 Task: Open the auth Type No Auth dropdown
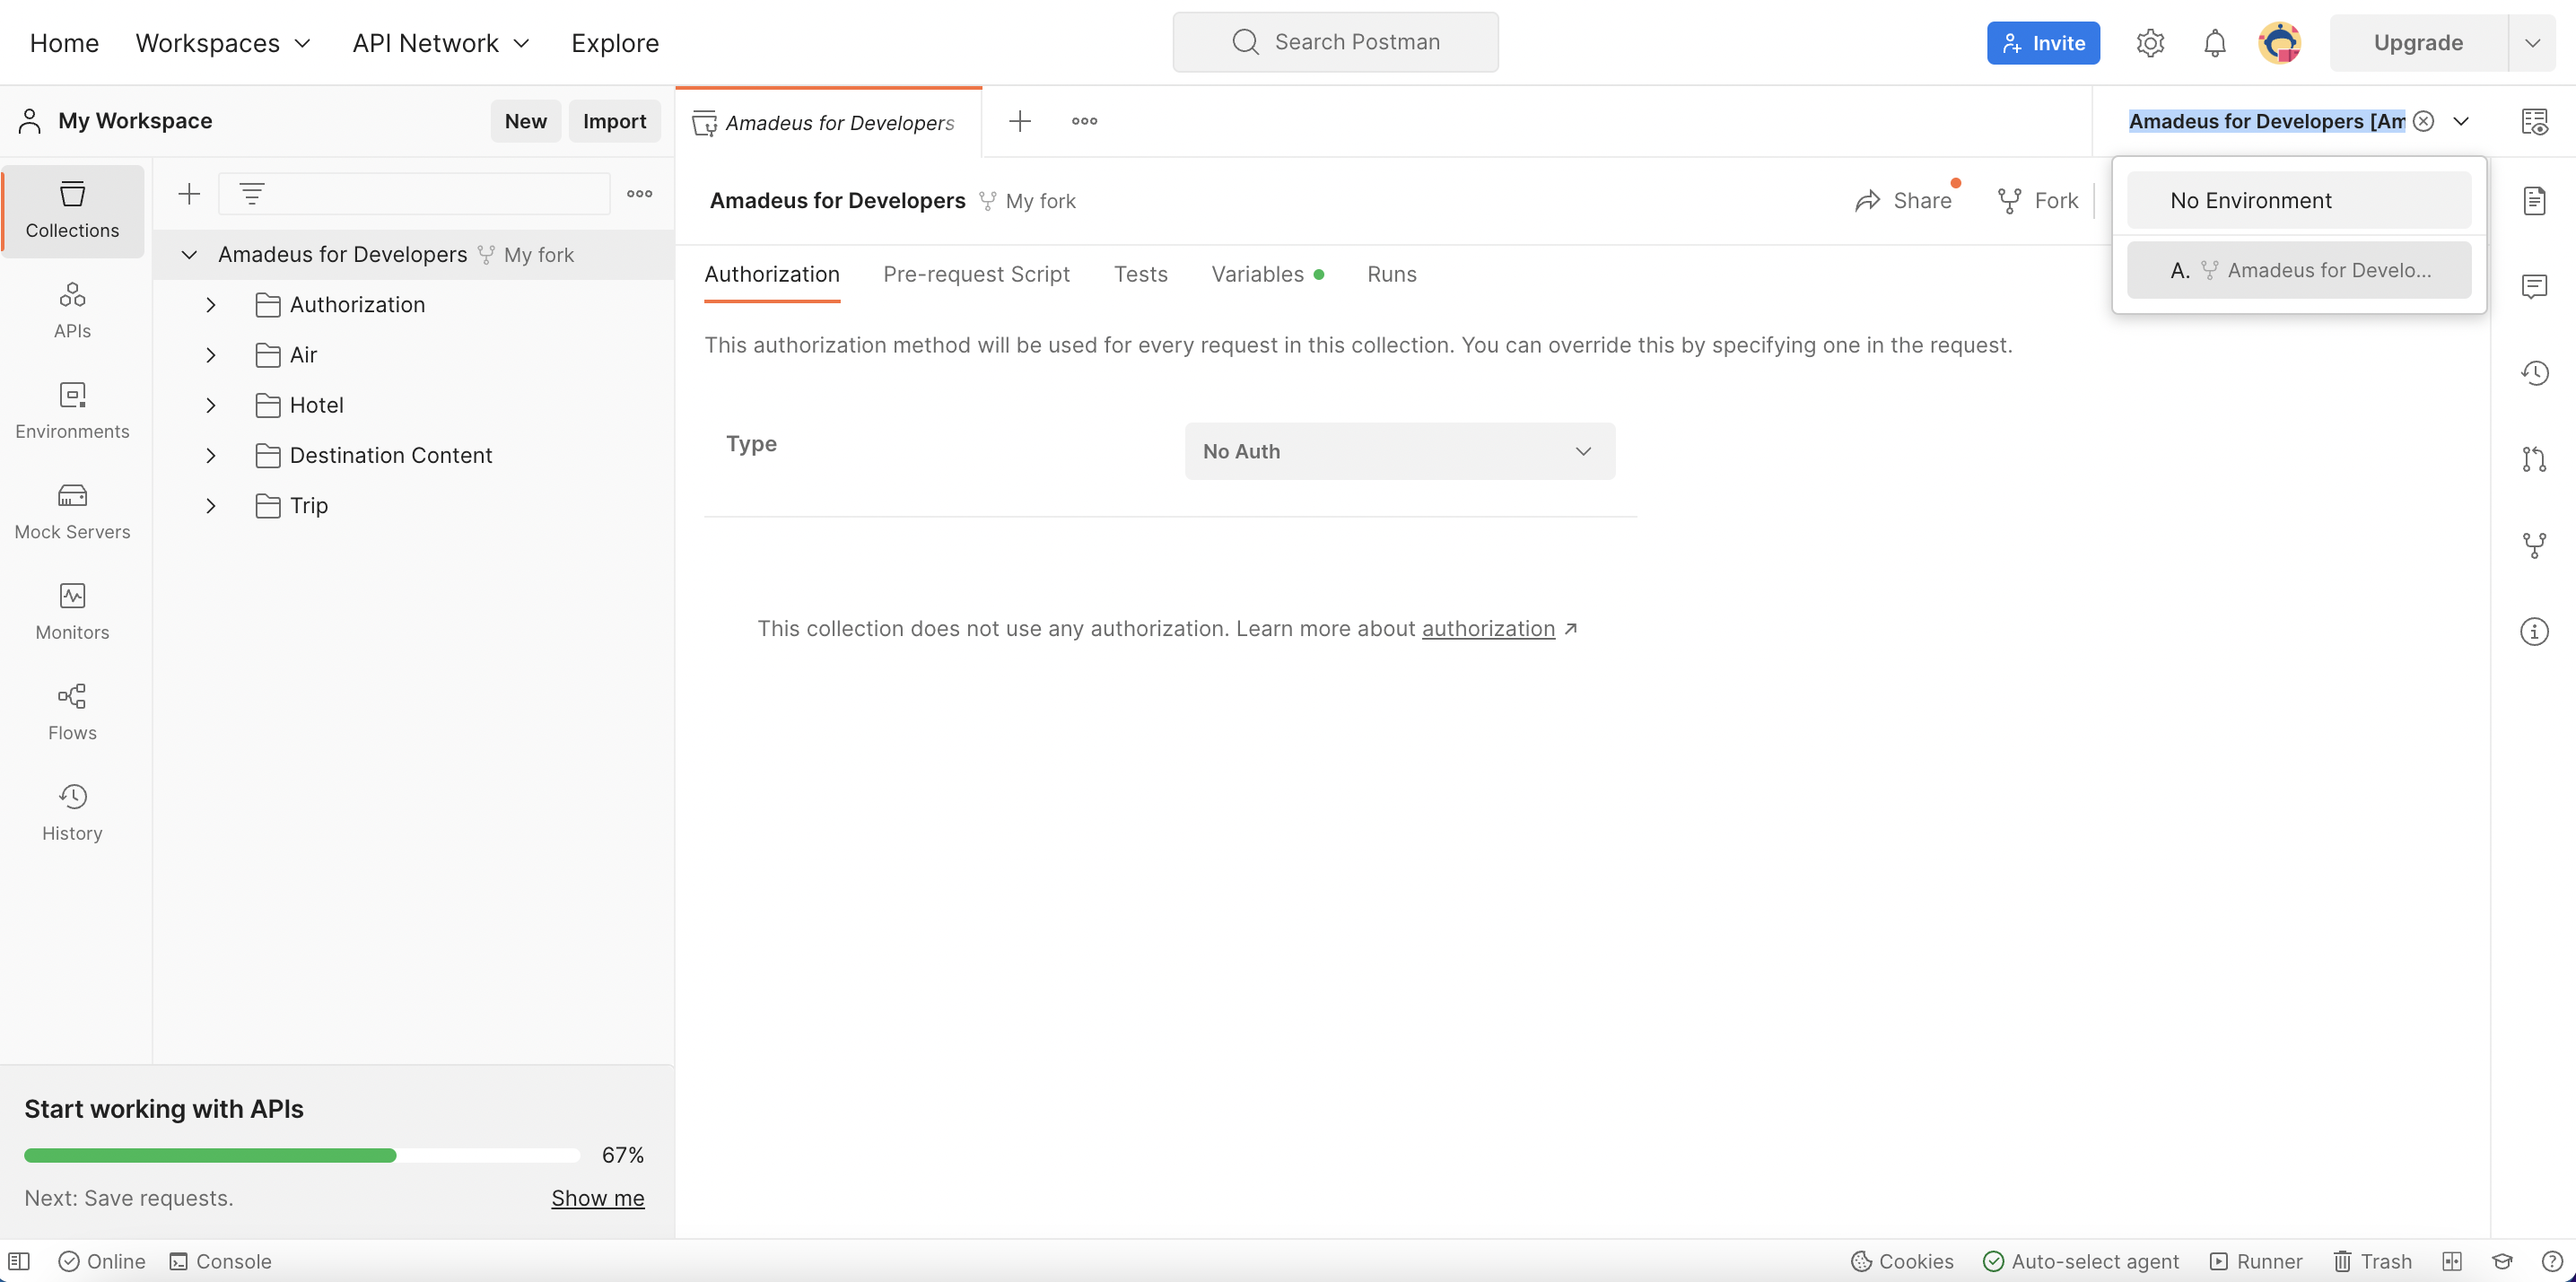click(1400, 452)
